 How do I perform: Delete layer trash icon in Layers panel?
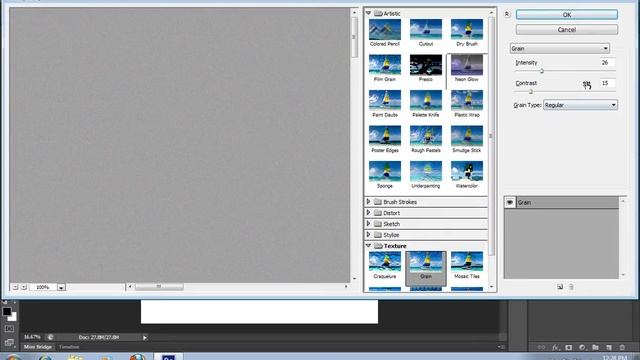622,347
